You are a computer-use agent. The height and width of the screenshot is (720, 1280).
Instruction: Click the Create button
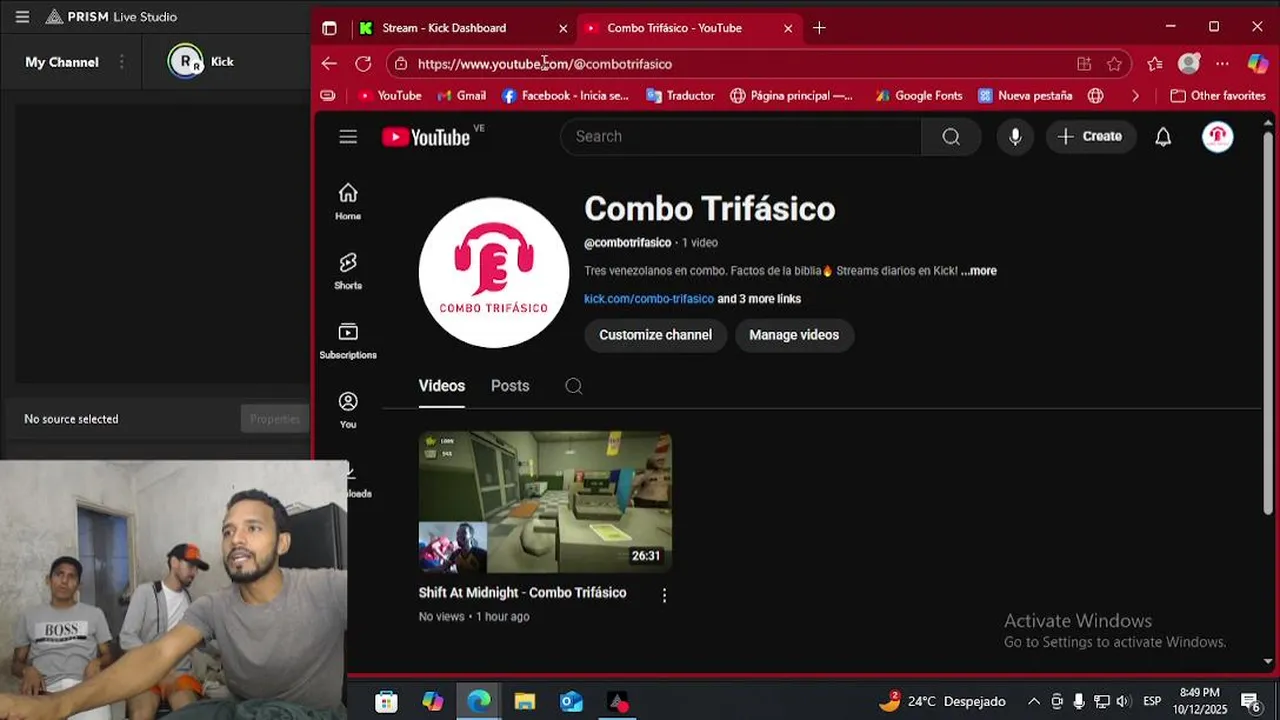click(x=1091, y=137)
